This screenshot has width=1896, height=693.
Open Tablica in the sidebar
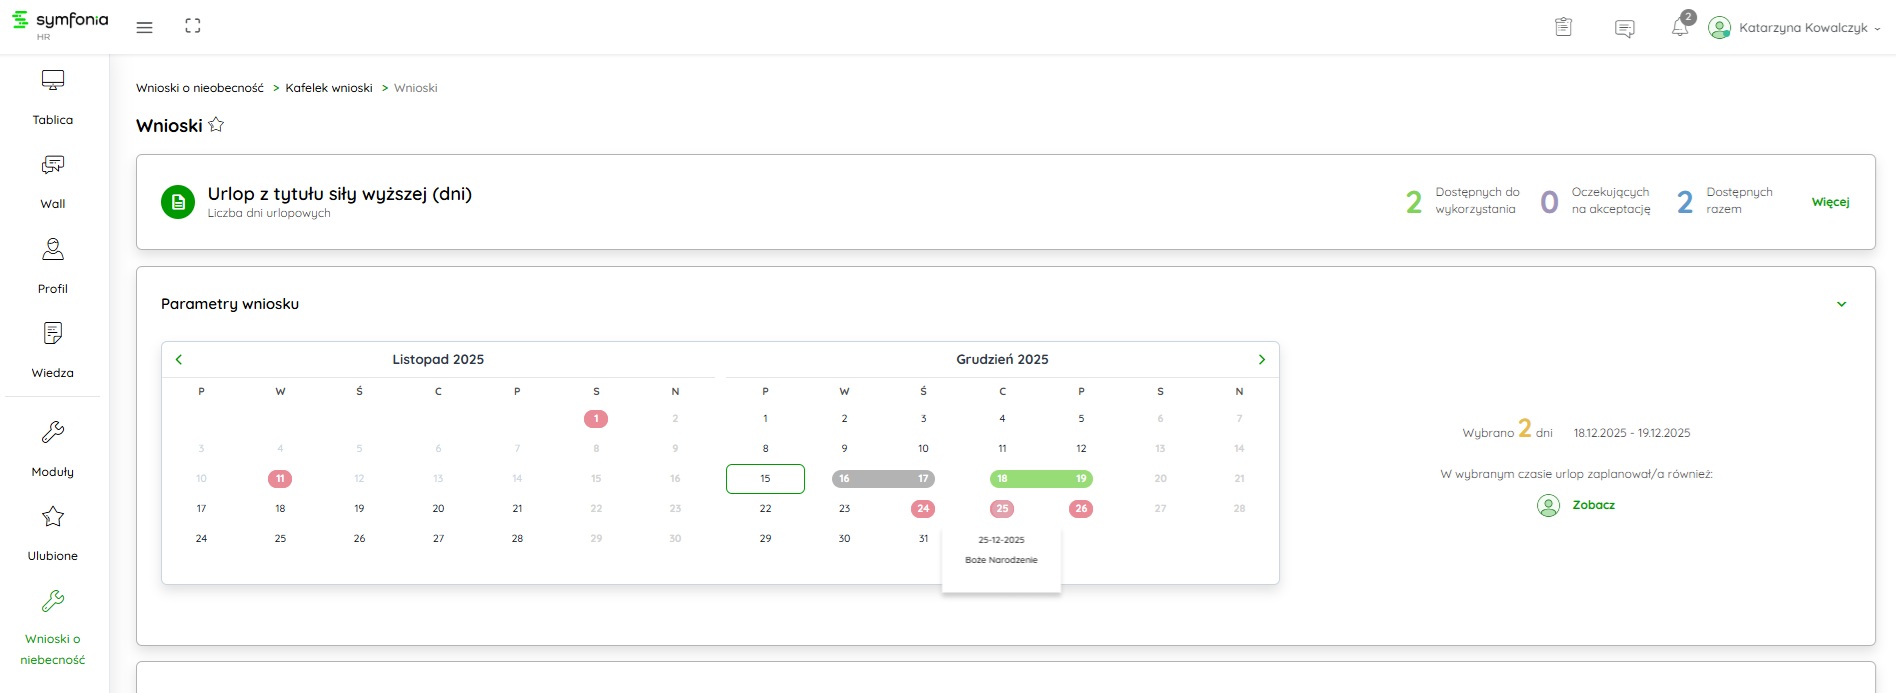[x=53, y=97]
